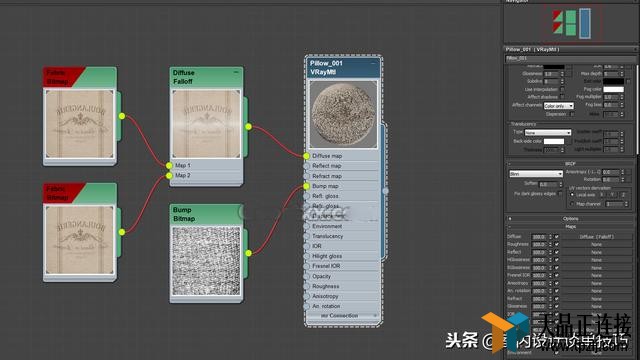Screen dimensions: 640x360
Task: Open the Affect channels Color only dropdown
Action: (x=558, y=106)
